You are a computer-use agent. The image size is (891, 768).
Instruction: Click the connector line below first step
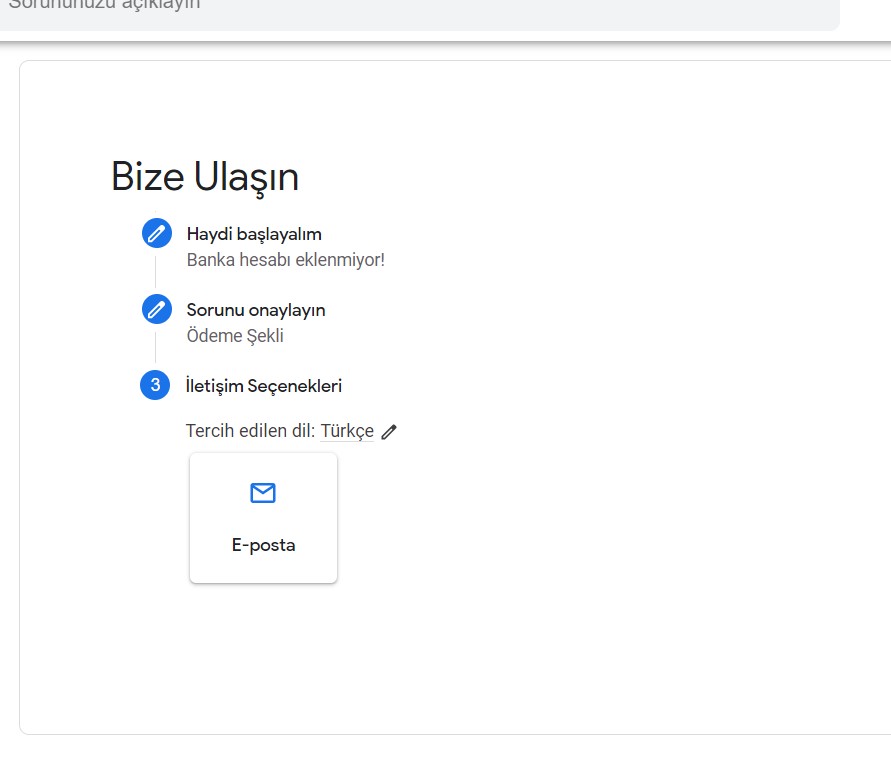click(155, 272)
